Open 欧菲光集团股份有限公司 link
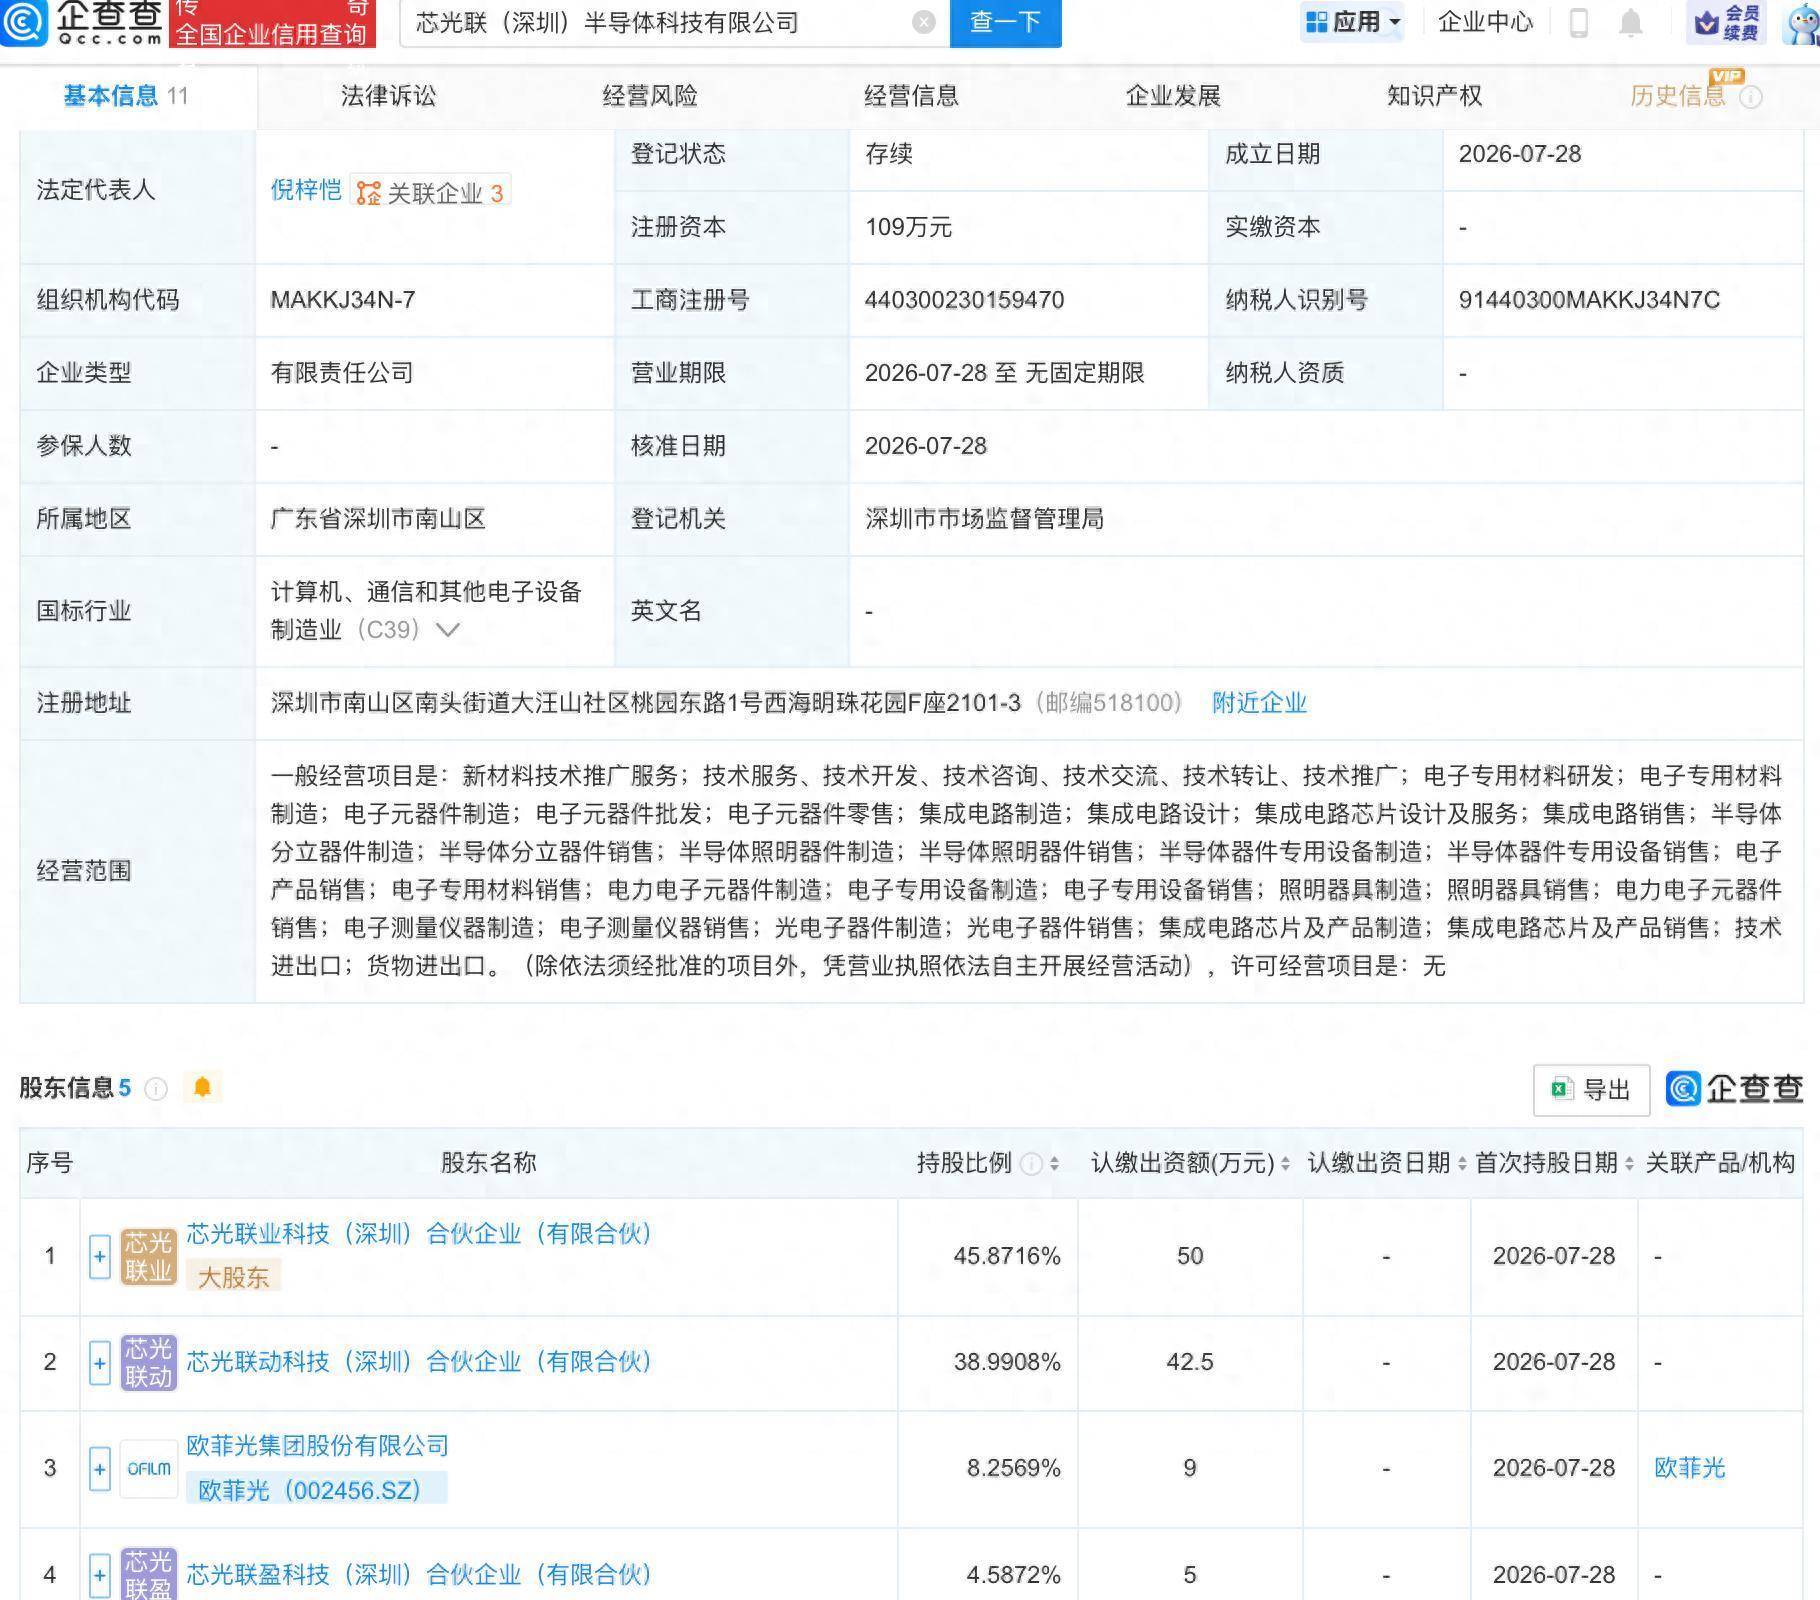This screenshot has height=1600, width=1820. (318, 1446)
